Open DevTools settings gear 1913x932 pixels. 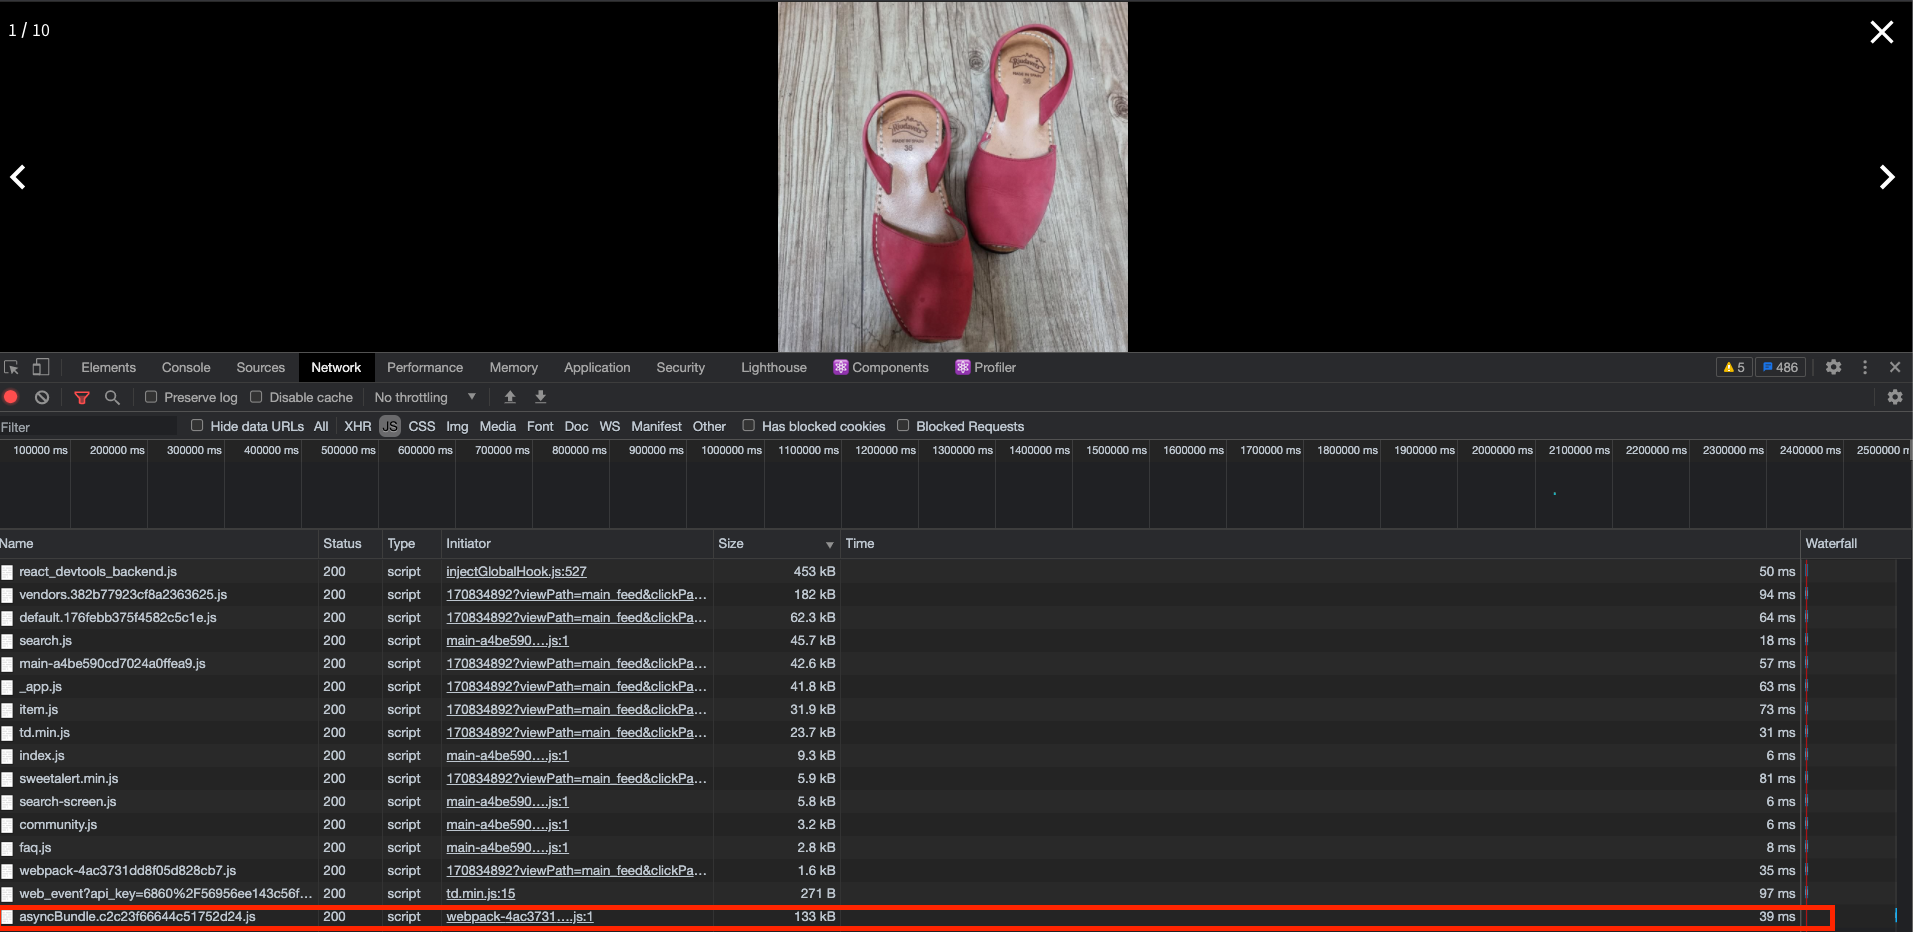[1833, 367]
